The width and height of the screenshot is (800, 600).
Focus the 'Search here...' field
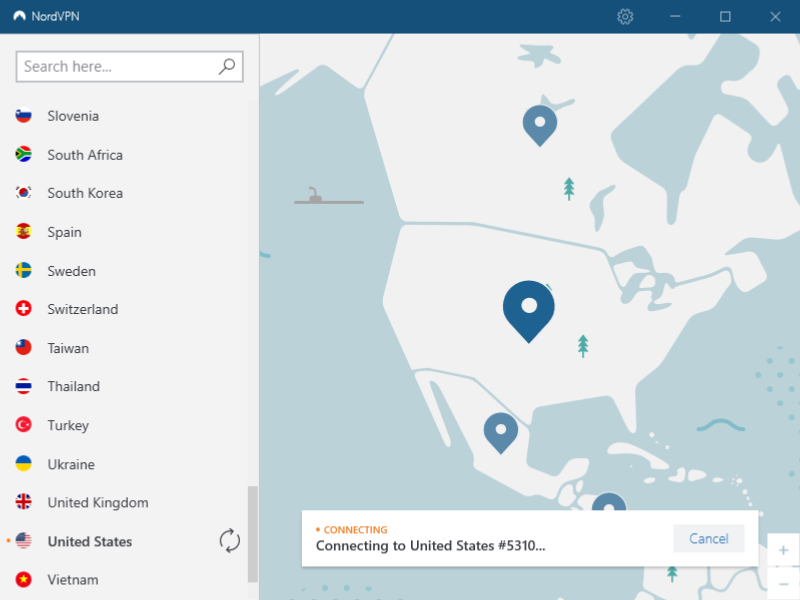click(130, 66)
